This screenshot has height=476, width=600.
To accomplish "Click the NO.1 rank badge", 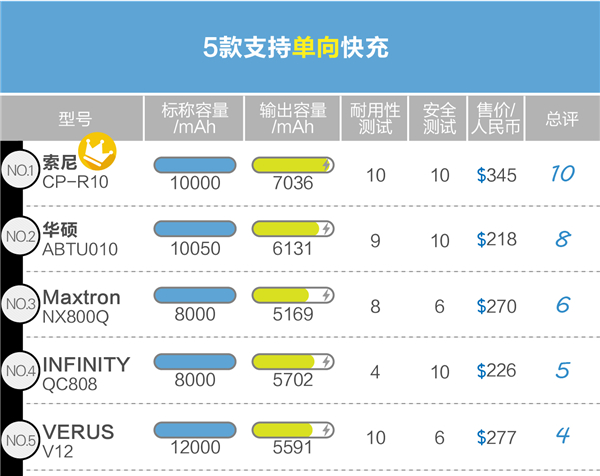I will pos(21,173).
